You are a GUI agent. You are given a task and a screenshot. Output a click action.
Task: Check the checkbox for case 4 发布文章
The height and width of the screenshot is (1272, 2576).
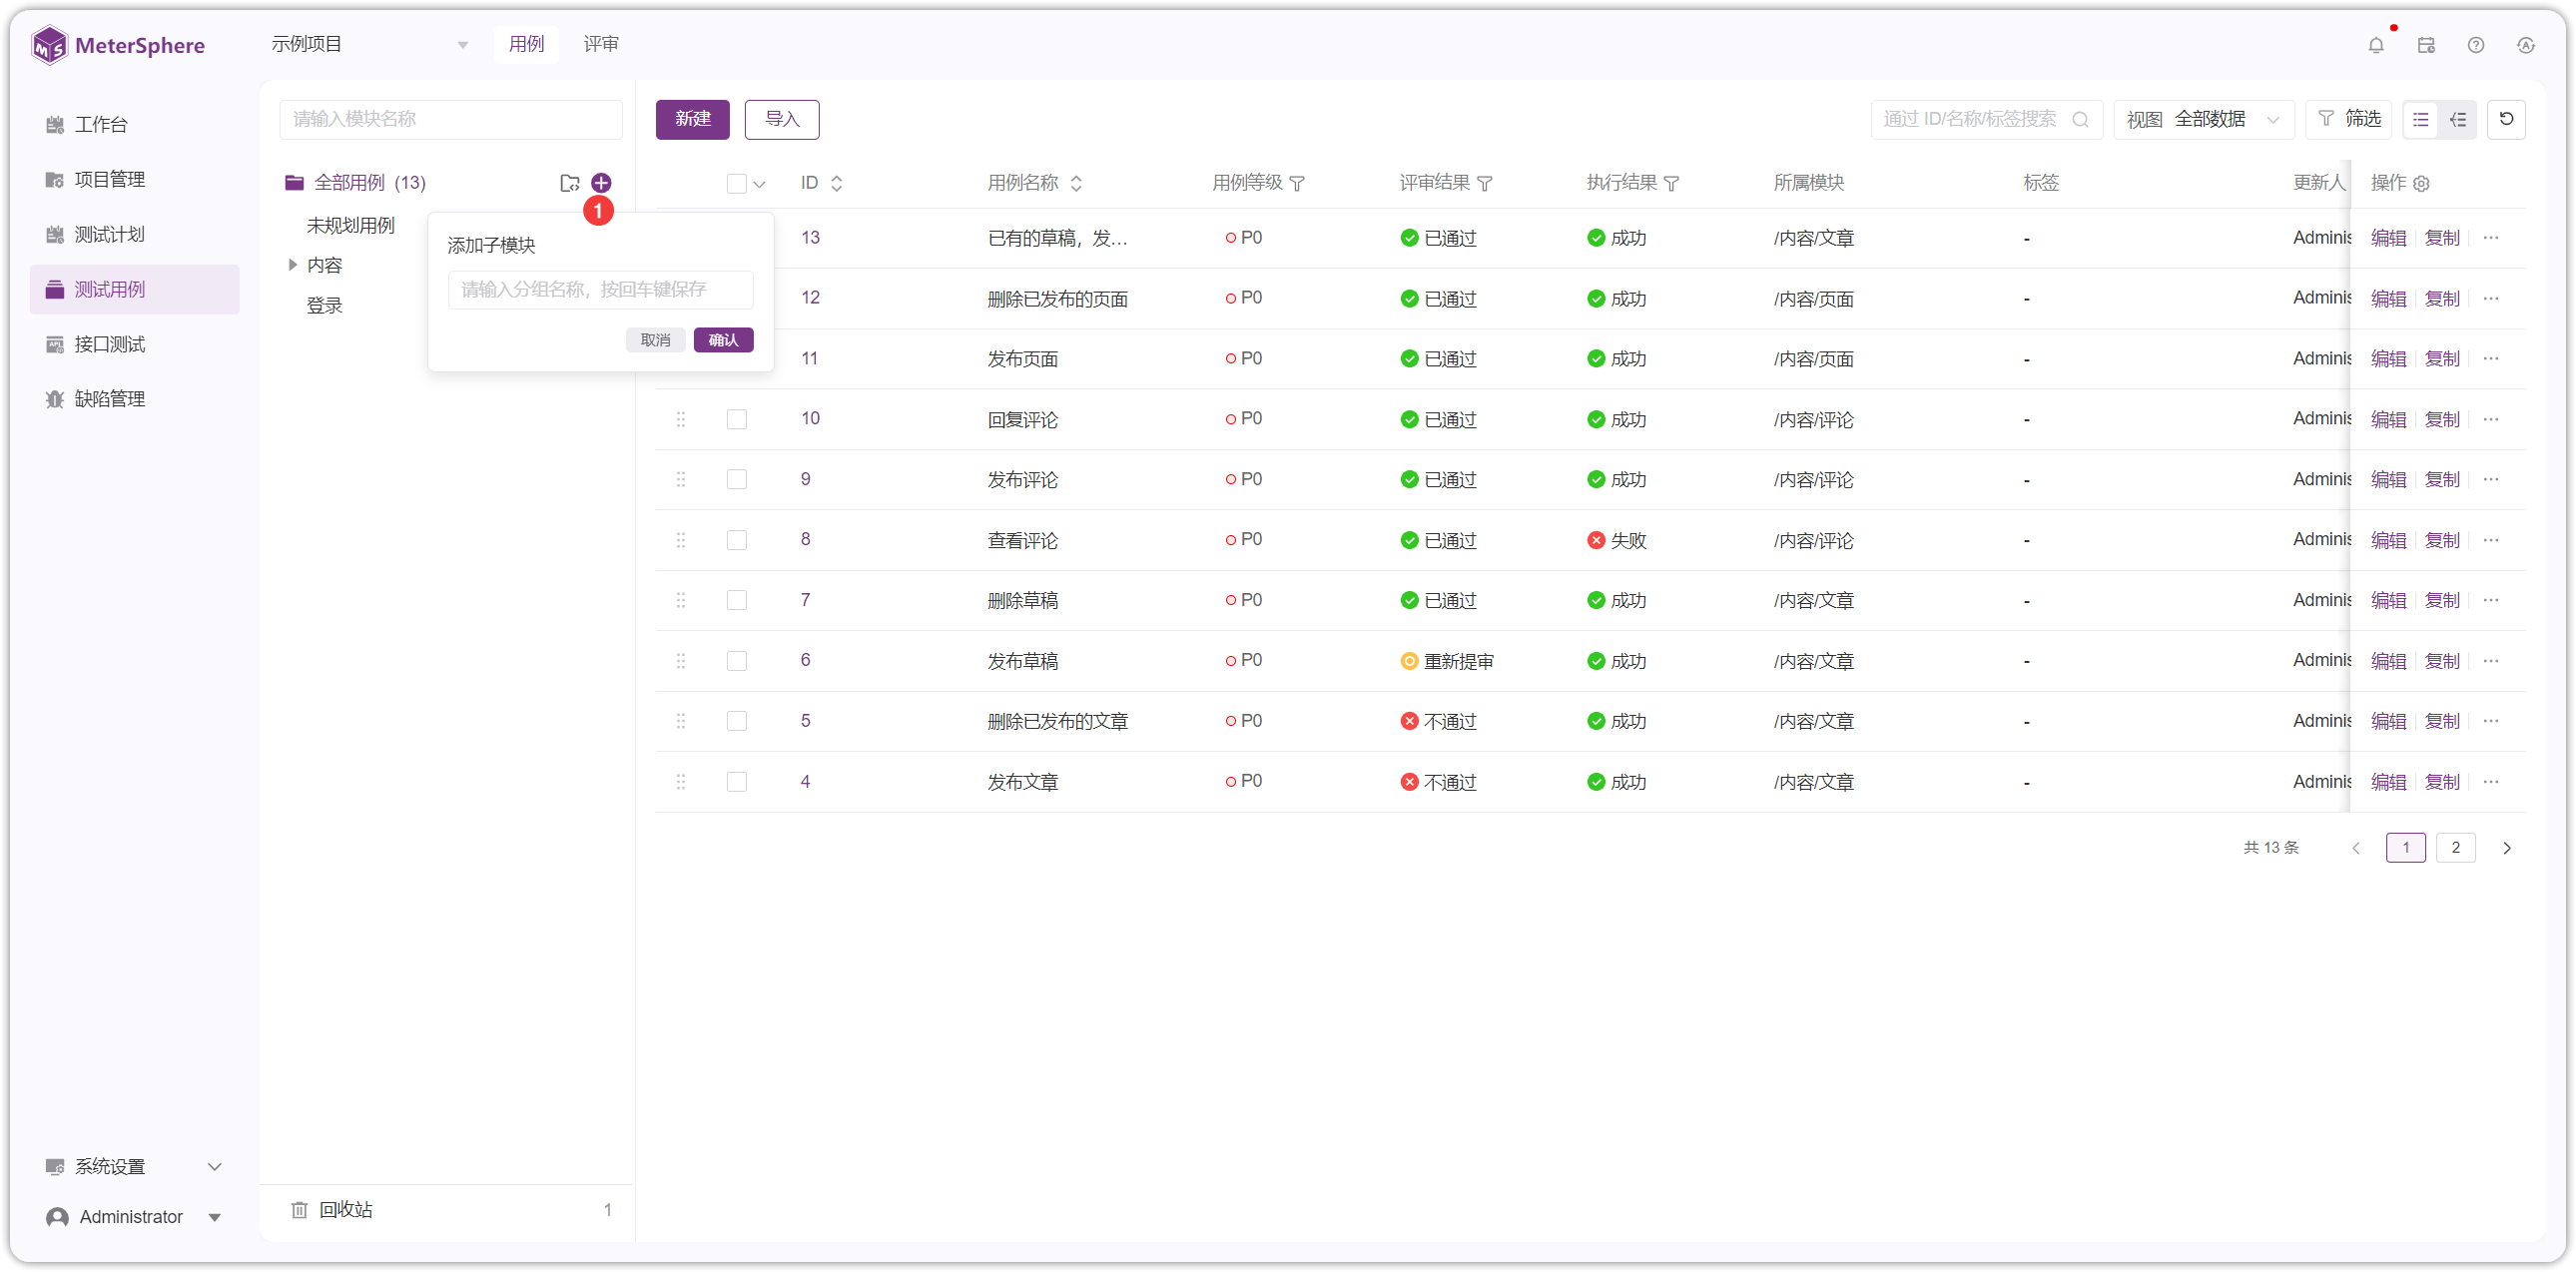[x=737, y=781]
